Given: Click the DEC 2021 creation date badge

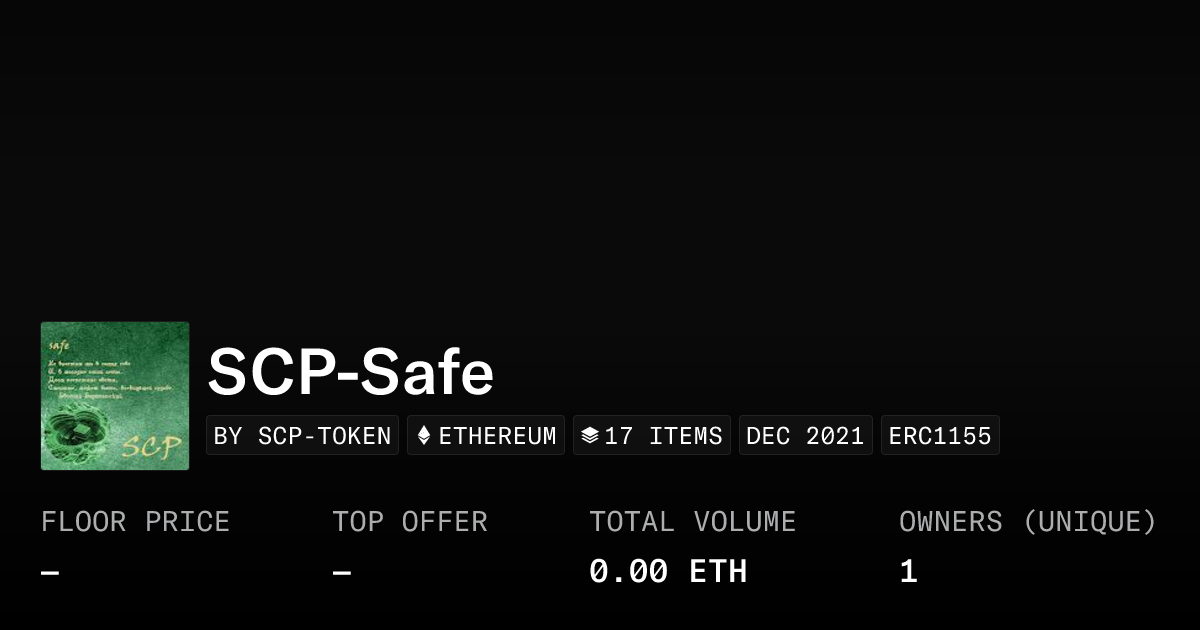Looking at the screenshot, I should (805, 436).
